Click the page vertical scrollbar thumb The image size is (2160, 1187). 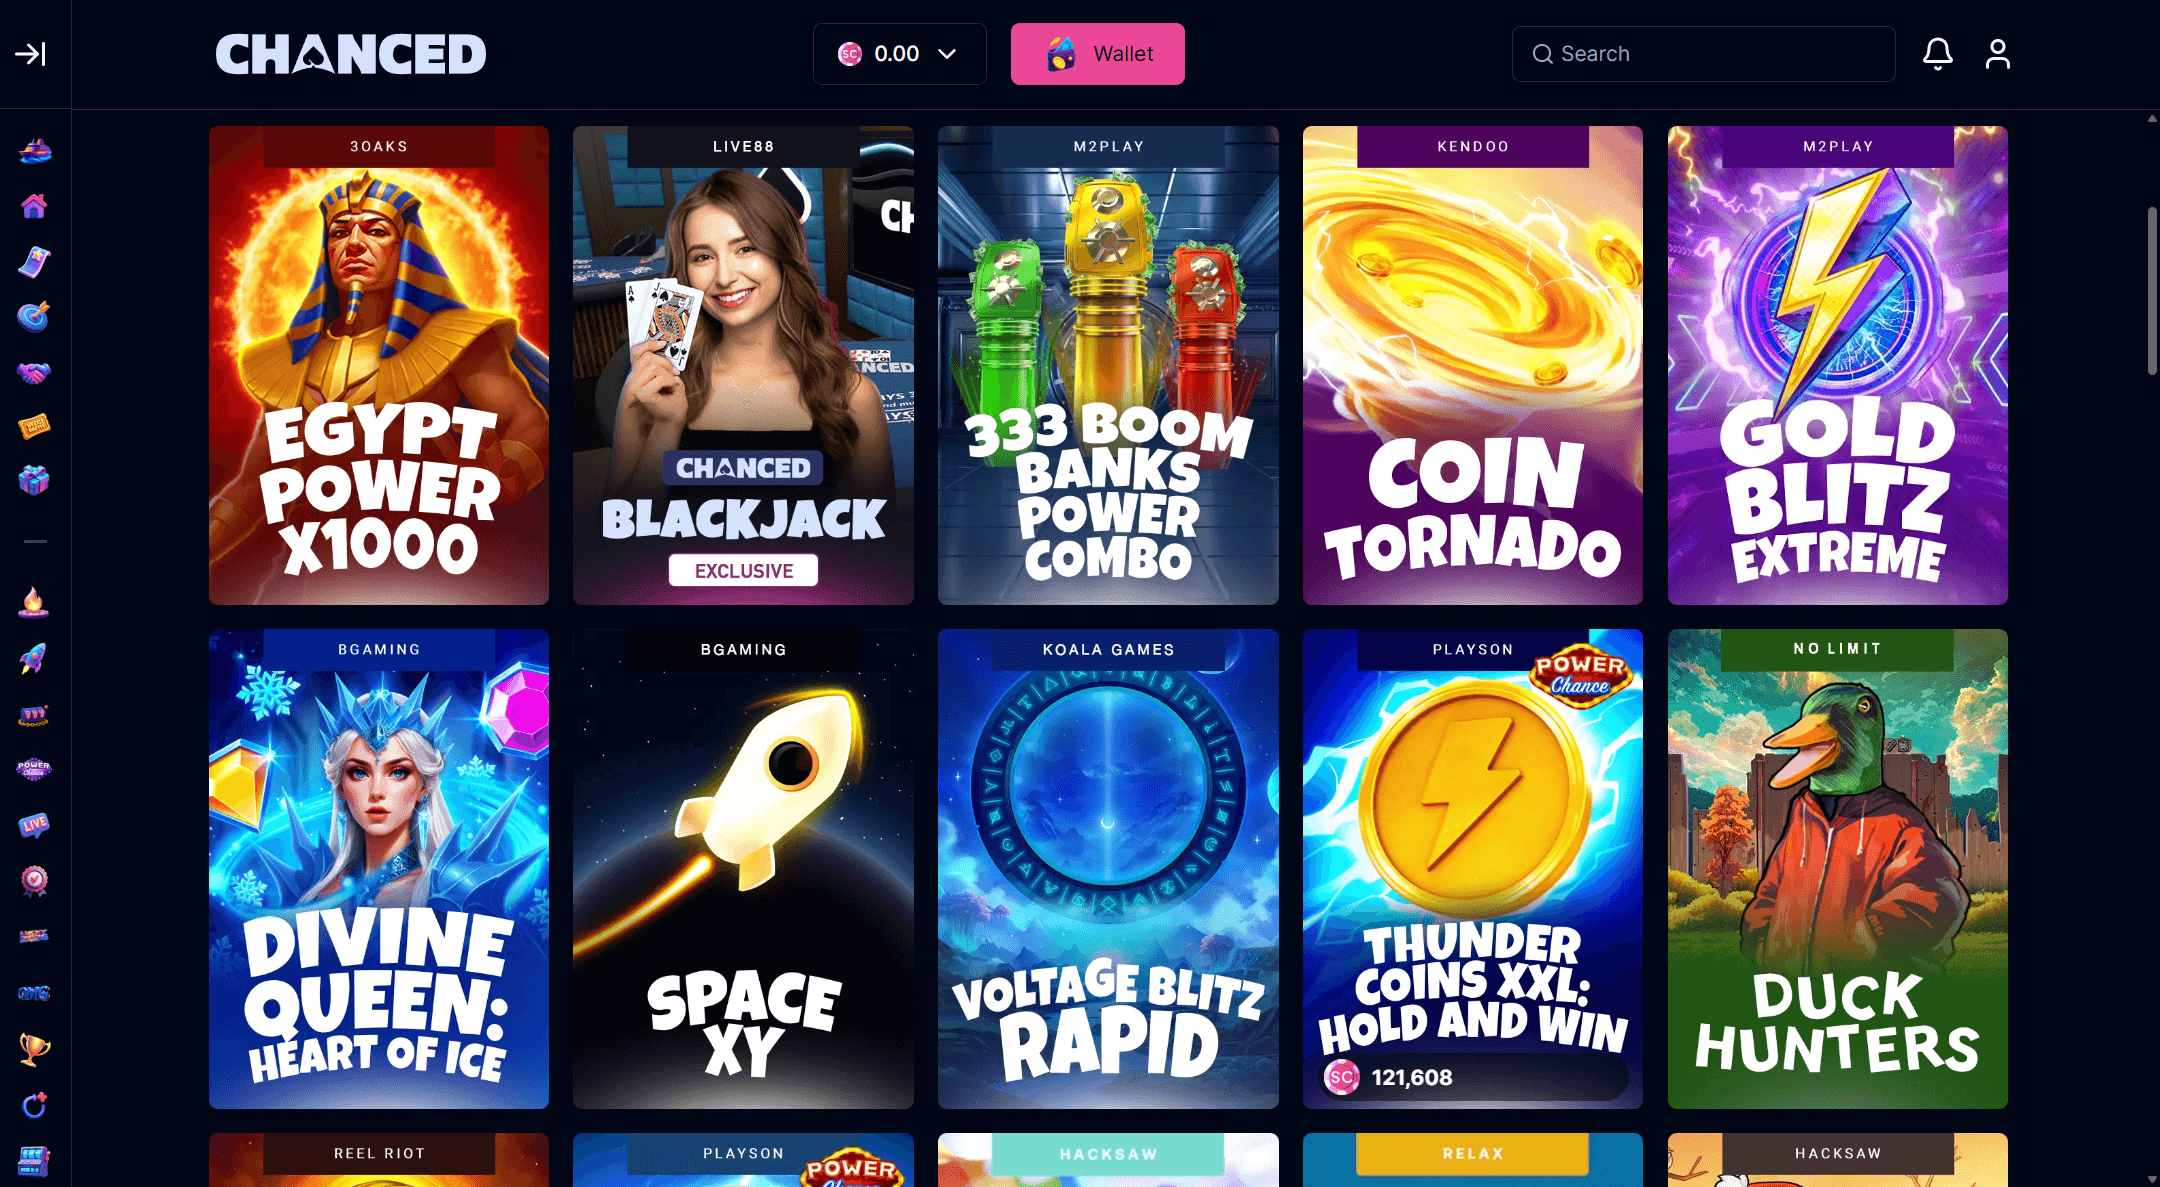pyautogui.click(x=2152, y=291)
